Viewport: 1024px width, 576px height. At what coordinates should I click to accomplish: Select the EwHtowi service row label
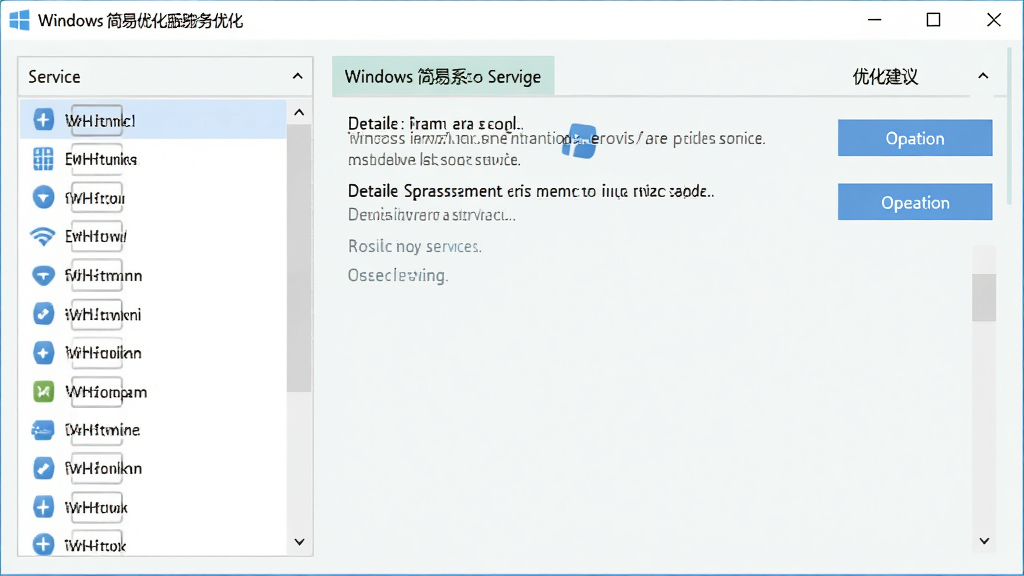96,236
